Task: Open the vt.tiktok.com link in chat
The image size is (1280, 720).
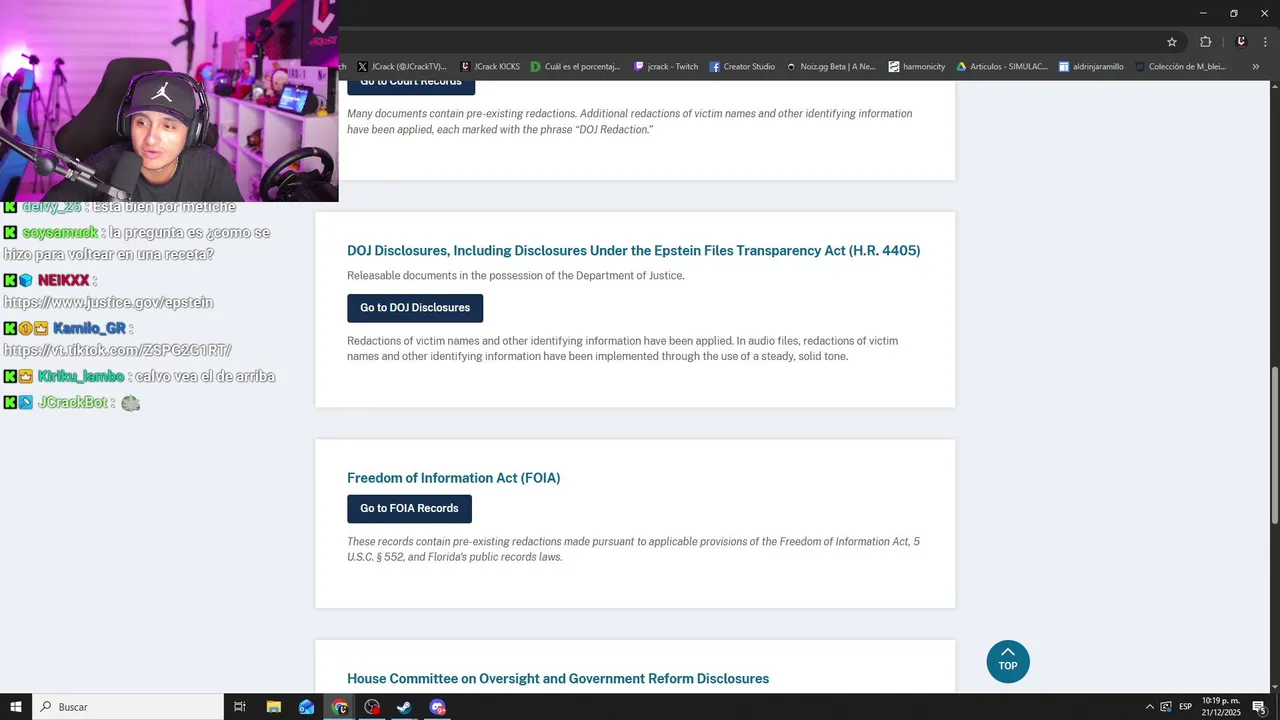Action: [117, 350]
